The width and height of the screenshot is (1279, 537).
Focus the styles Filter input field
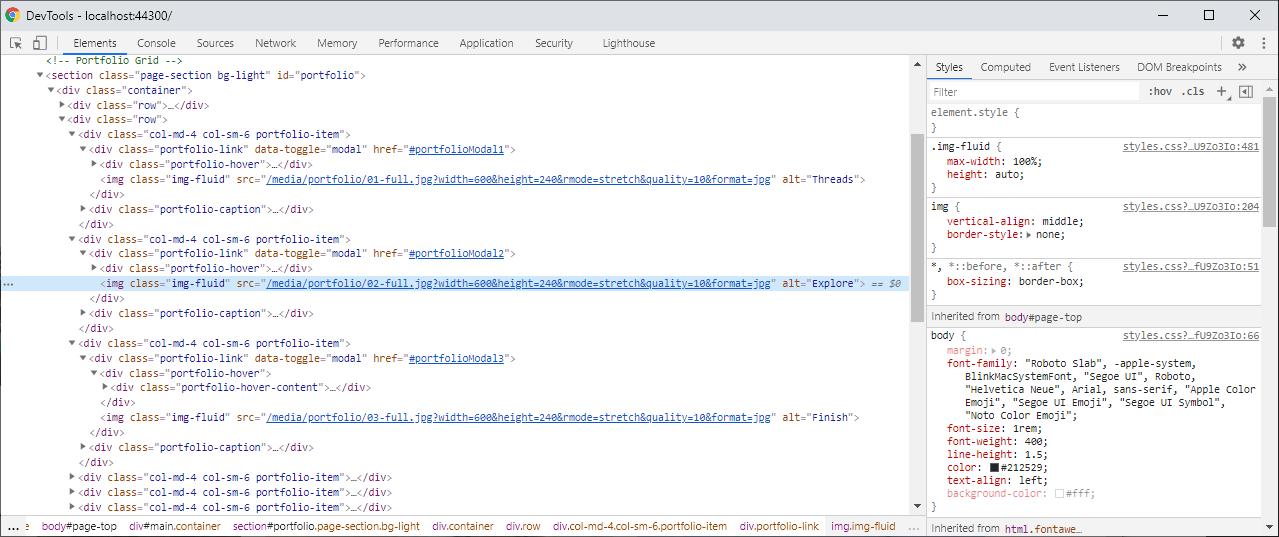click(x=1034, y=92)
